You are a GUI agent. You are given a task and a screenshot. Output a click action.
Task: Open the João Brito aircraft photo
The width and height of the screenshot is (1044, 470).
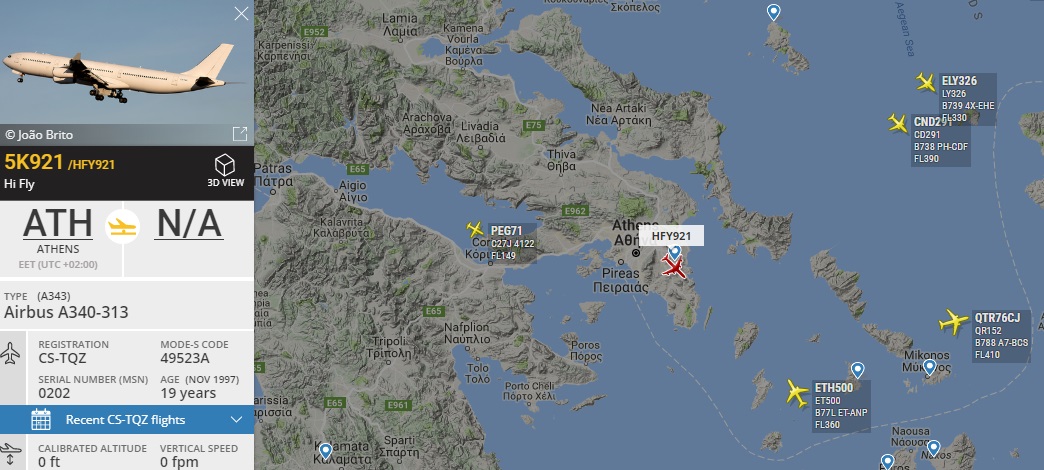pyautogui.click(x=127, y=62)
